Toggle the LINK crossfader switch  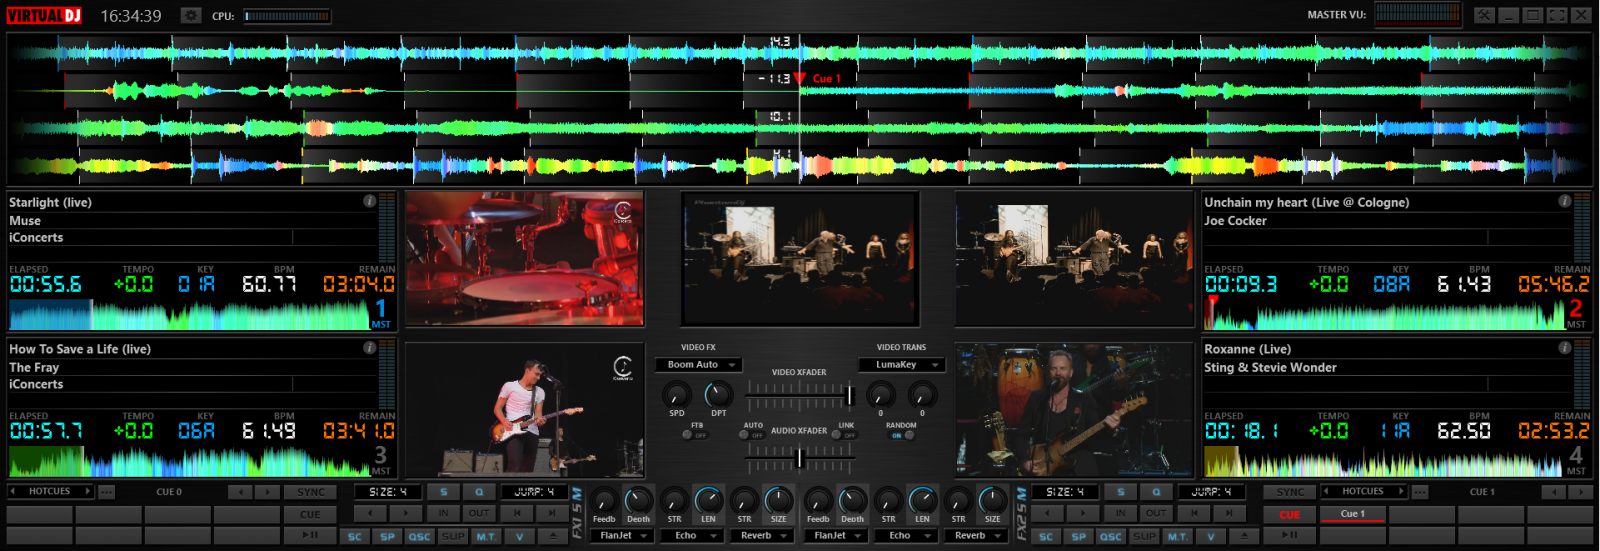pyautogui.click(x=843, y=435)
